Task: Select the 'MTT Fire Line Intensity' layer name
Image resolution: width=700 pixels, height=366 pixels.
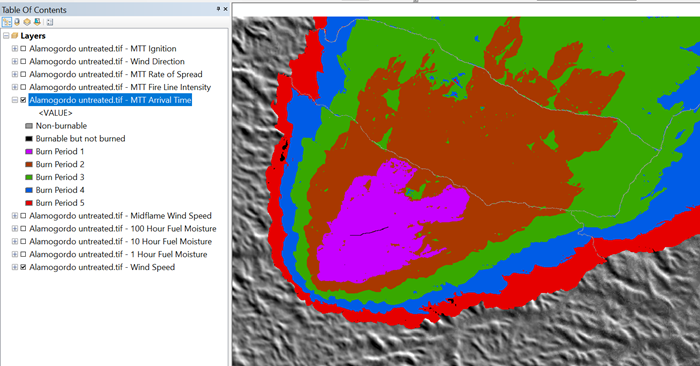Action: pyautogui.click(x=120, y=87)
